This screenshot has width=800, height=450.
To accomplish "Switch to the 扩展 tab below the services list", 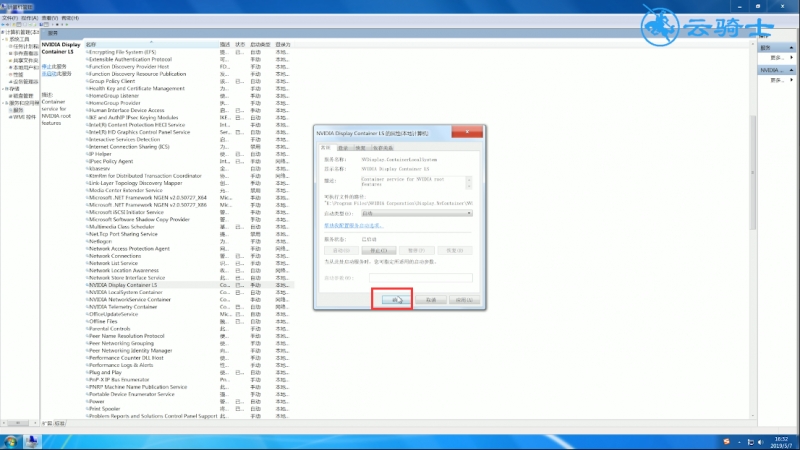I will point(47,423).
